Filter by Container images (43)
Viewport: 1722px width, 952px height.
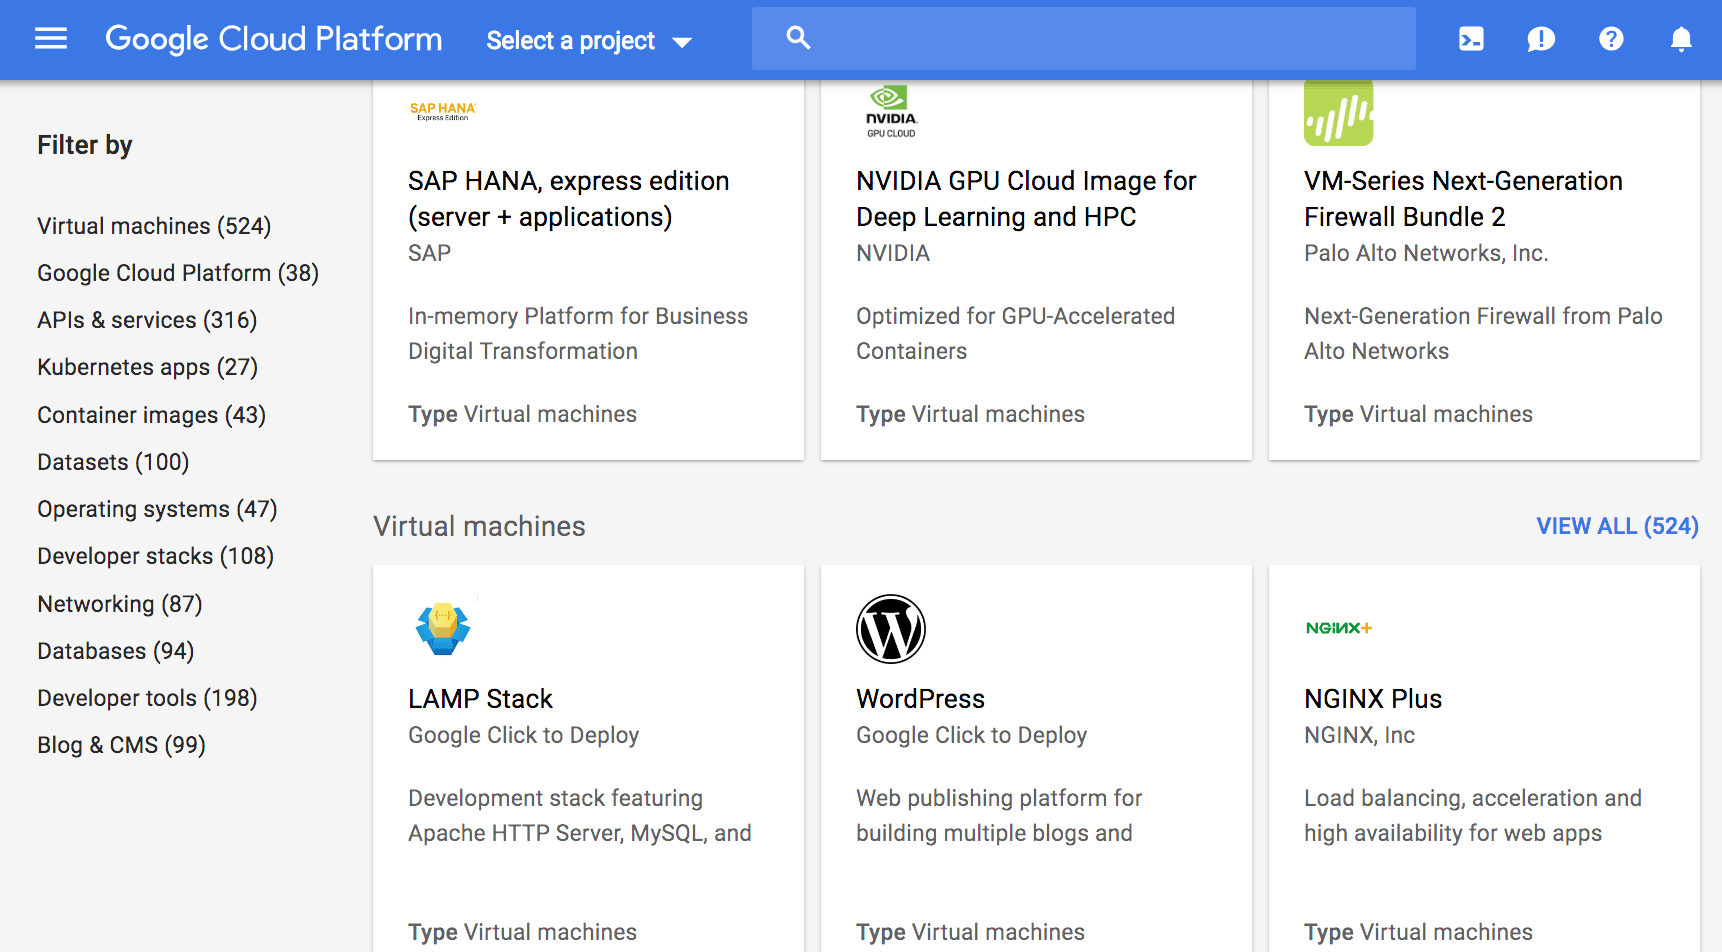point(152,415)
